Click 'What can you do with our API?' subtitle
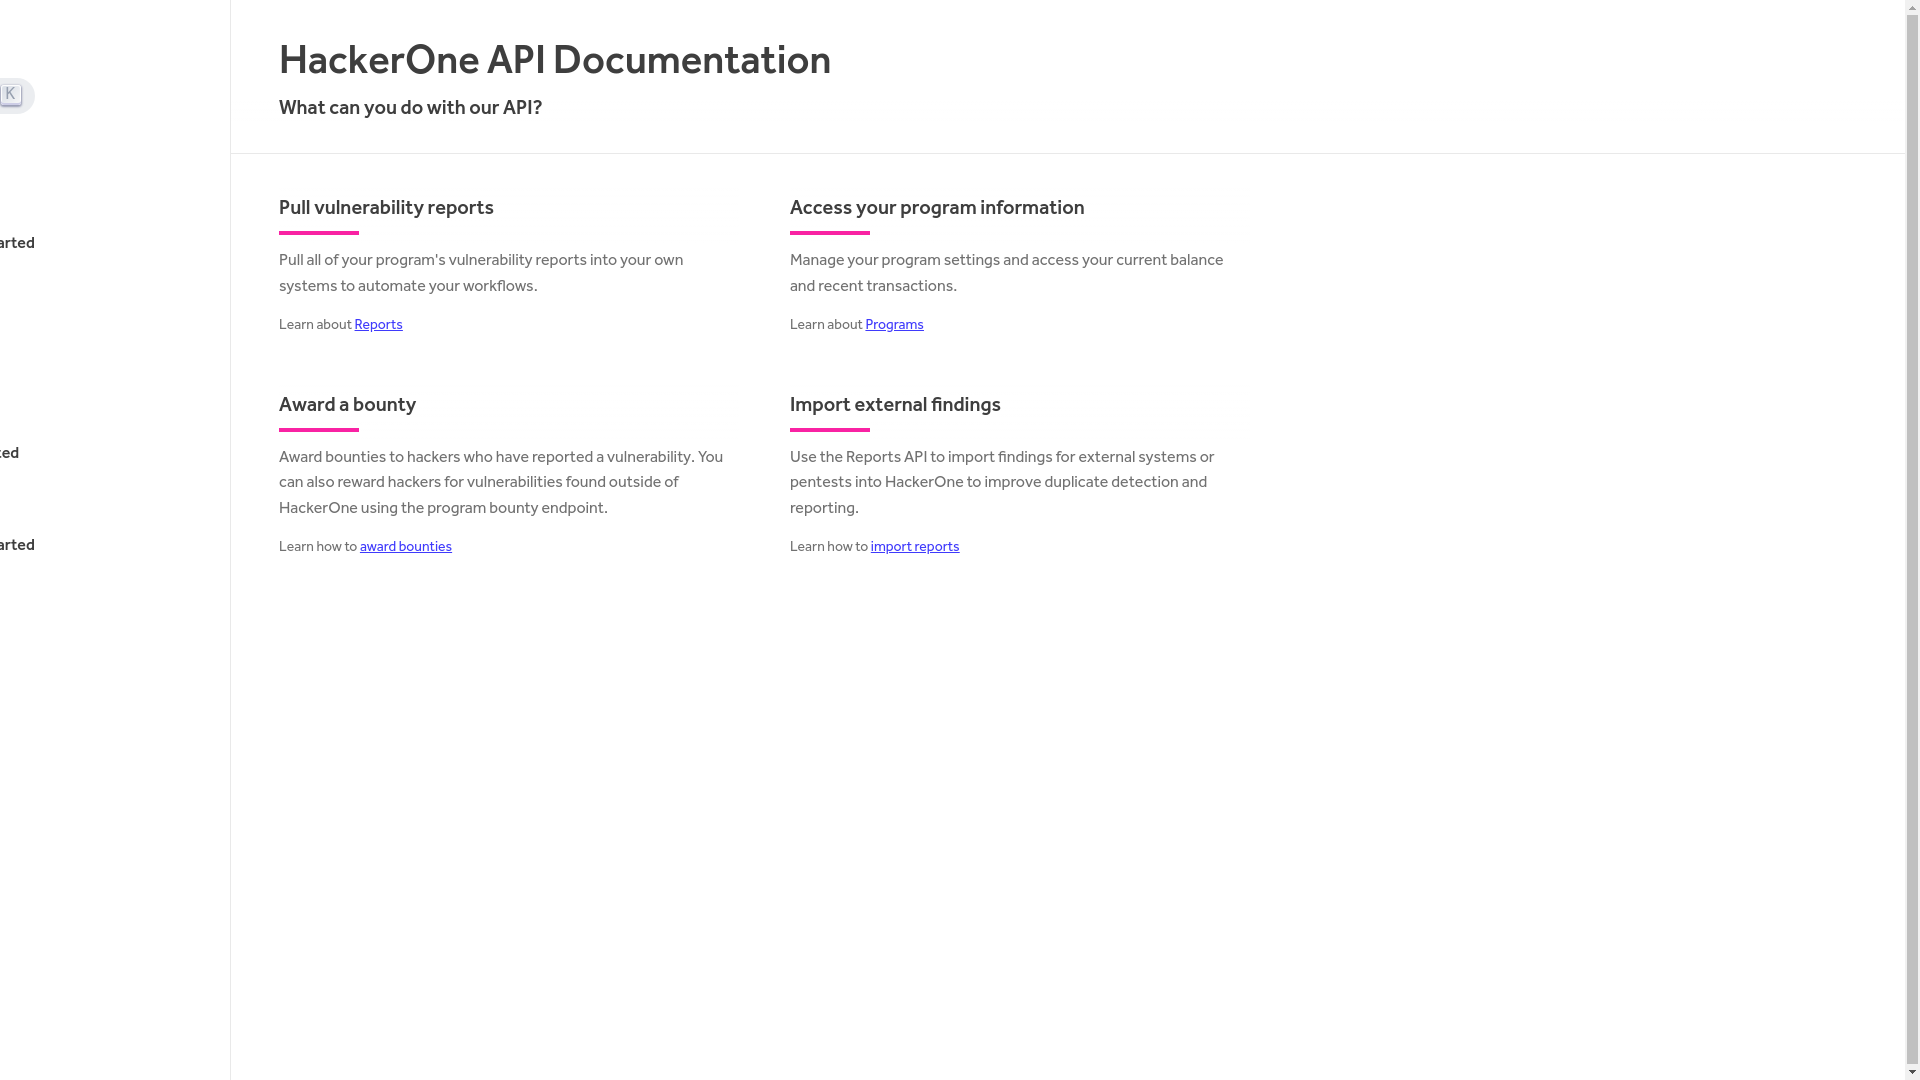This screenshot has height=1080, width=1920. click(410, 108)
